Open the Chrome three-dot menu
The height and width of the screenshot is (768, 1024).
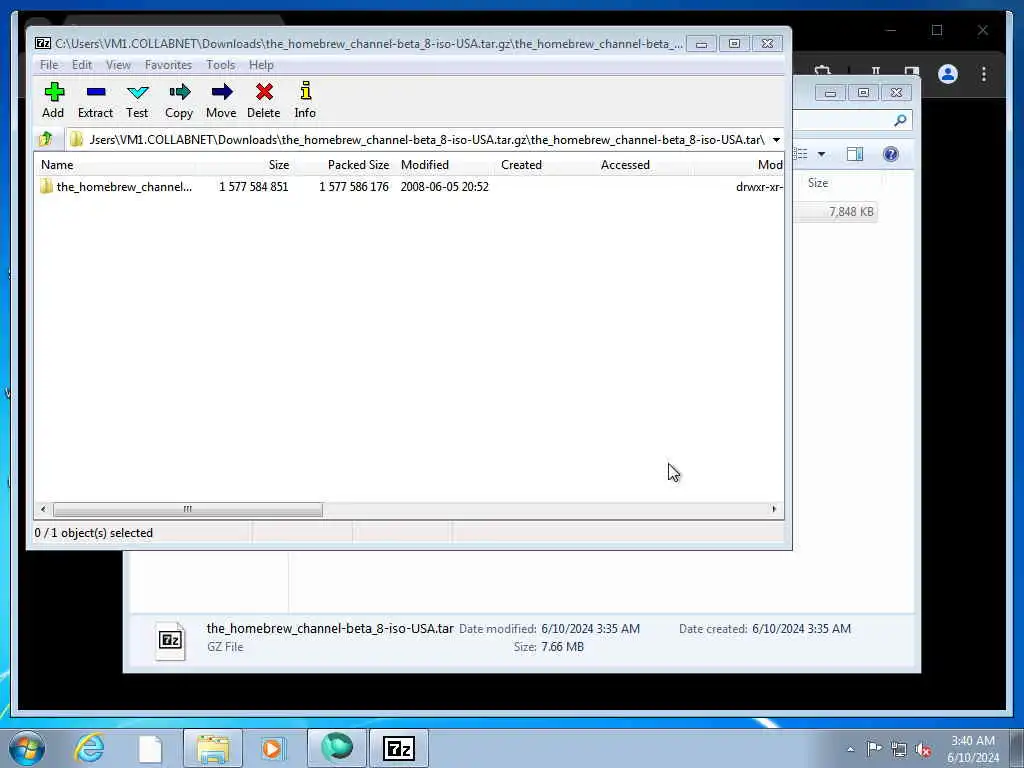pos(984,74)
